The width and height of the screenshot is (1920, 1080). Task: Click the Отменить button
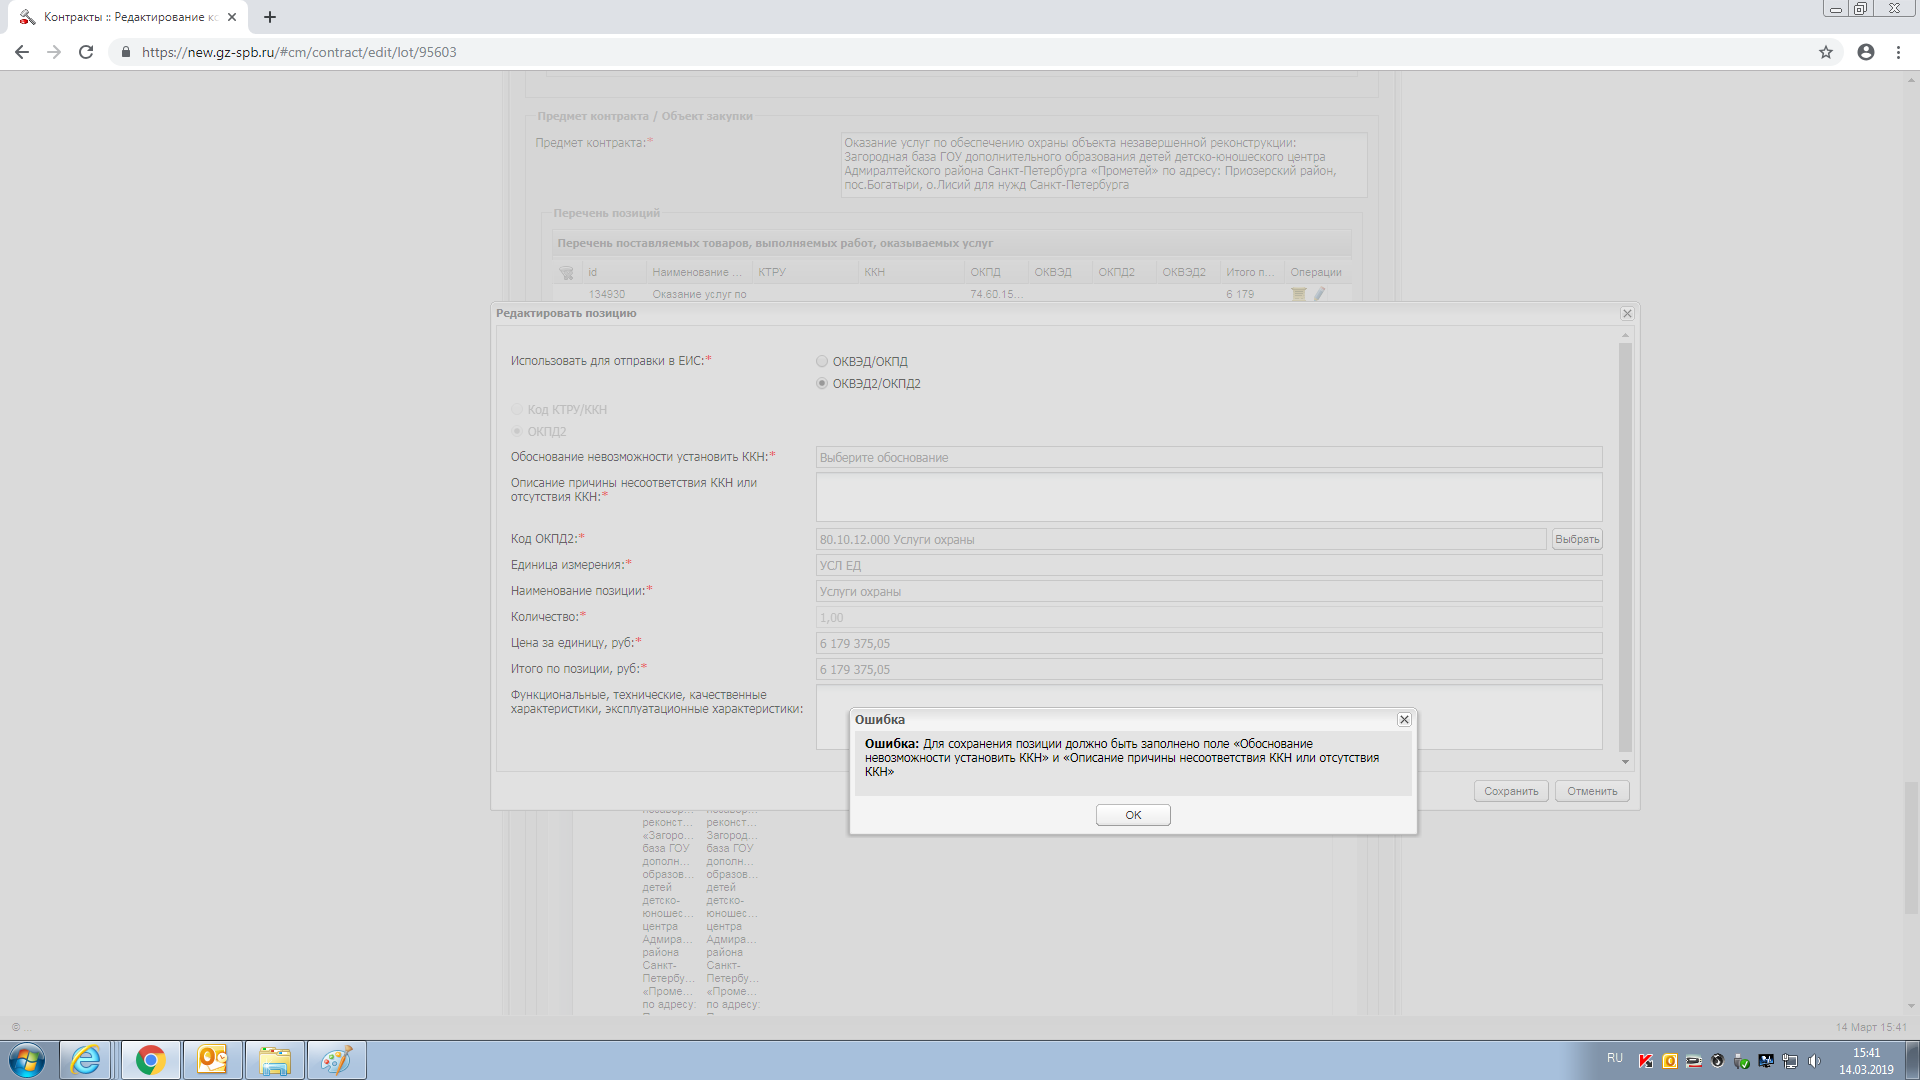1592,791
